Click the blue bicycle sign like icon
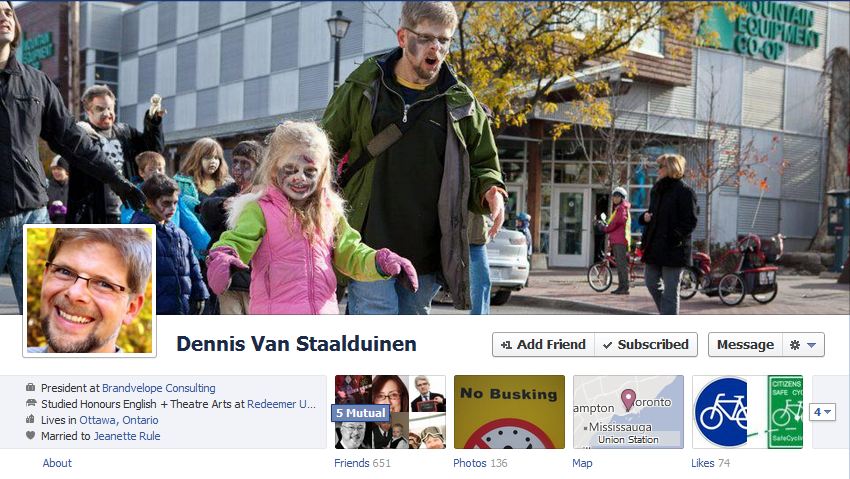The image size is (850, 479). click(x=720, y=412)
